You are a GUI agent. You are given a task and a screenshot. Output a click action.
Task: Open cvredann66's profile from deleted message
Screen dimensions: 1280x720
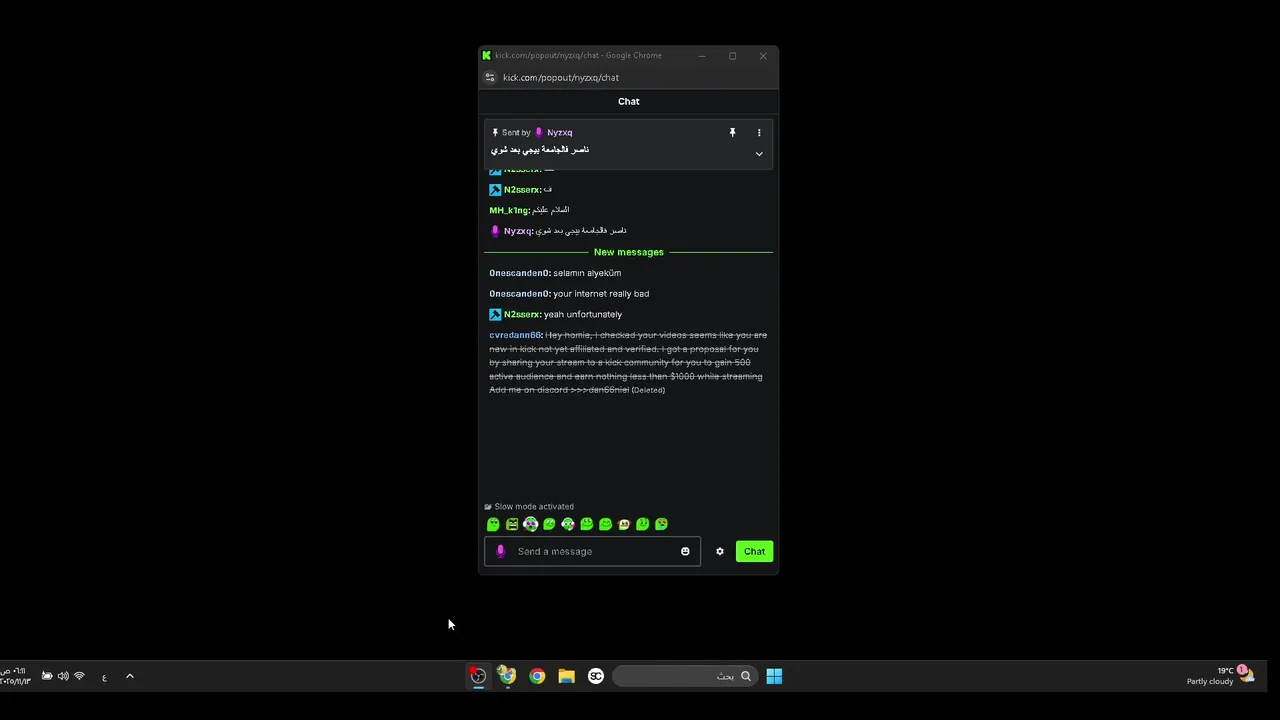click(516, 335)
